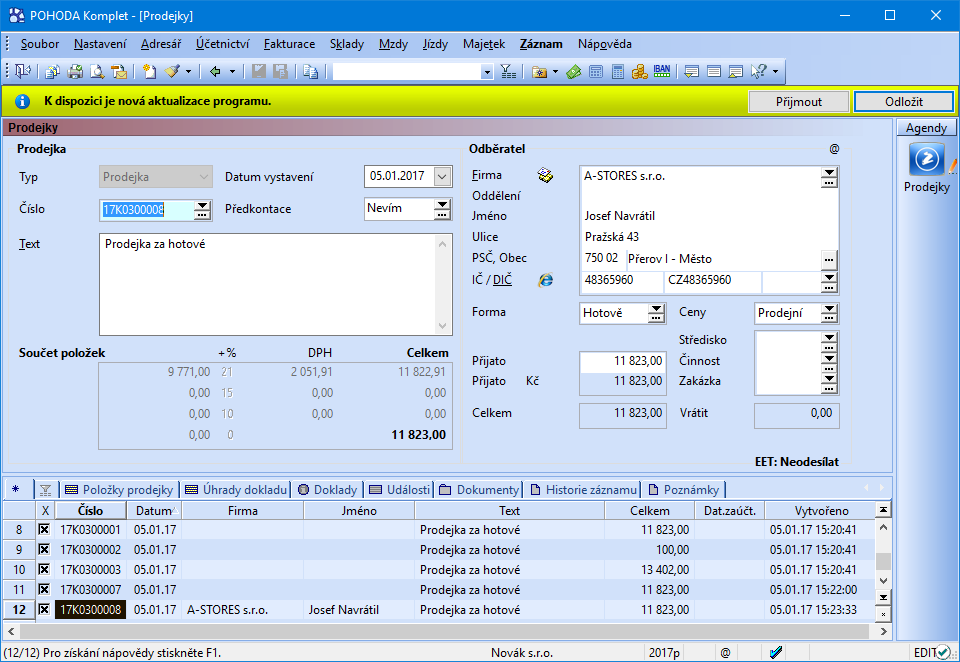Click the Internet Explorer icon beside IČ / DIČ
960x662 pixels.
tap(546, 280)
